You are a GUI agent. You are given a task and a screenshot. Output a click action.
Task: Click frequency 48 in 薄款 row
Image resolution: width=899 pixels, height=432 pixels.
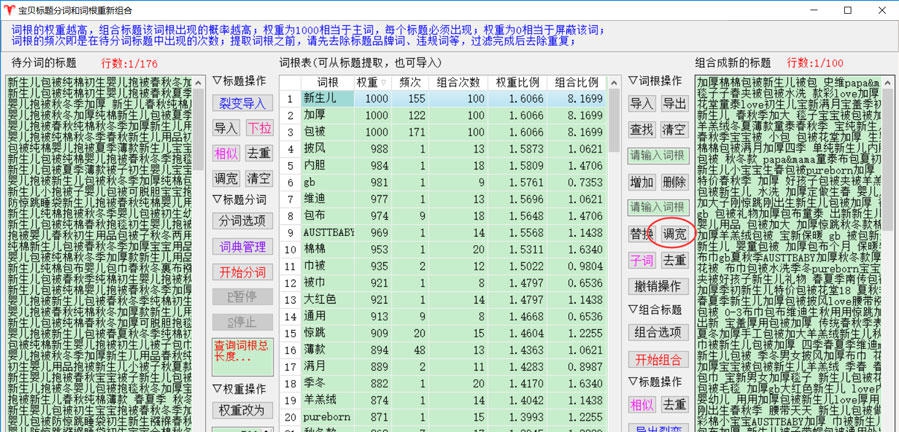[410, 350]
